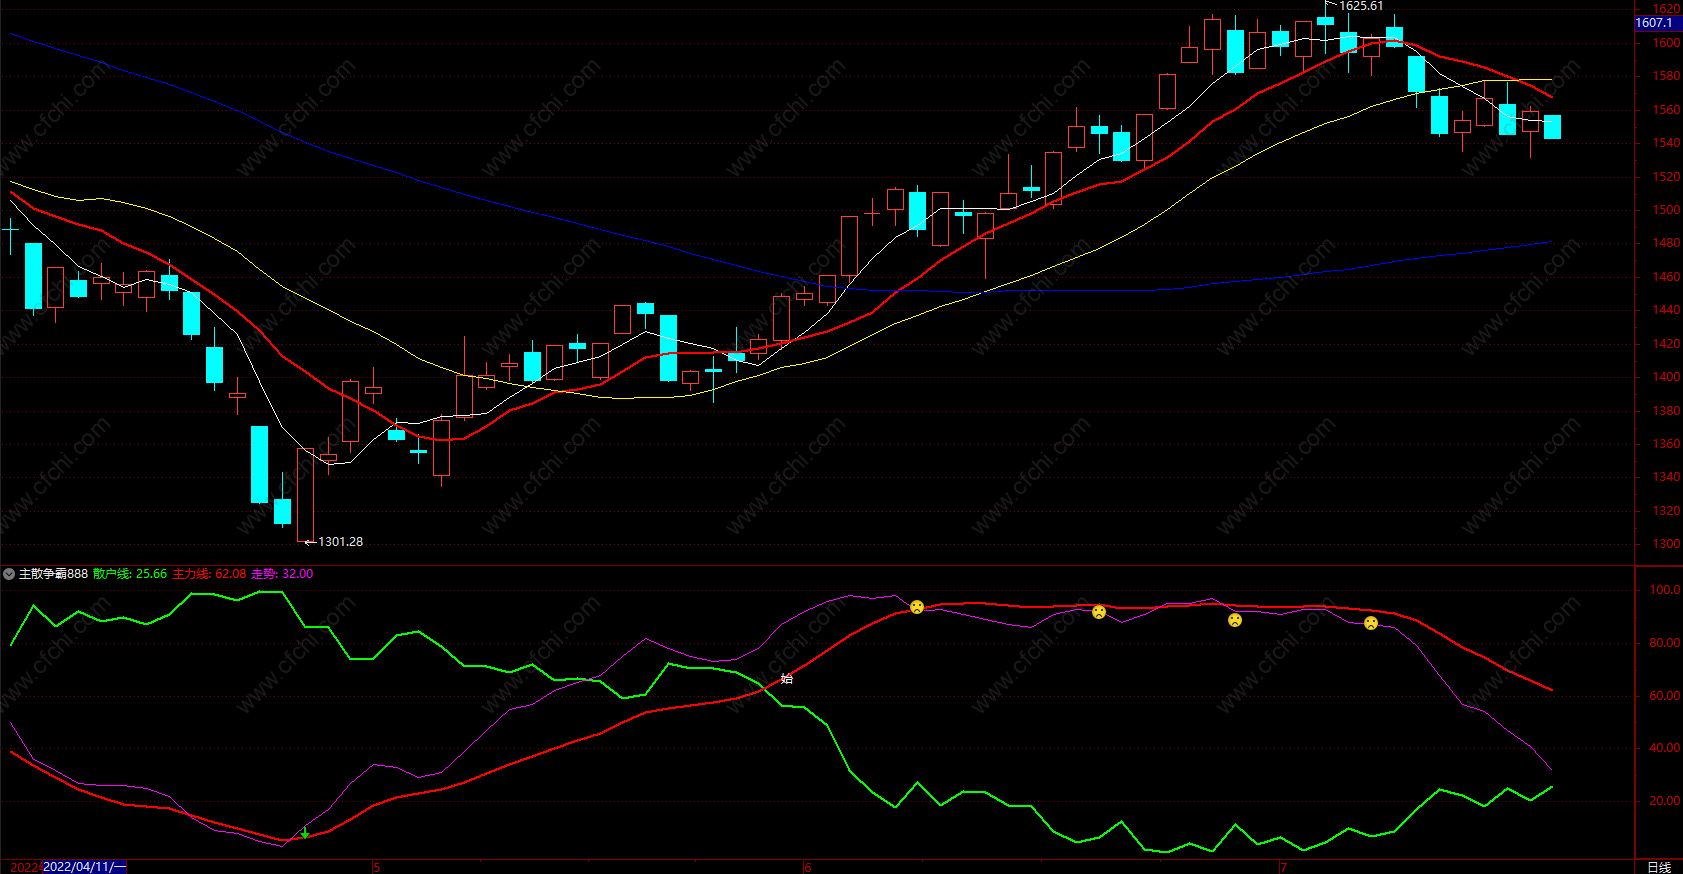1683x874 pixels.
Task: Click the first yellow sad-face marker
Action: 917,607
